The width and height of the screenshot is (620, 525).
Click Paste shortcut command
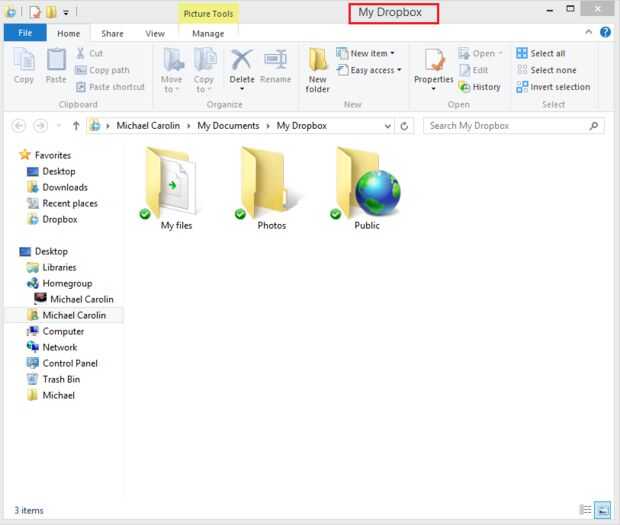110,87
